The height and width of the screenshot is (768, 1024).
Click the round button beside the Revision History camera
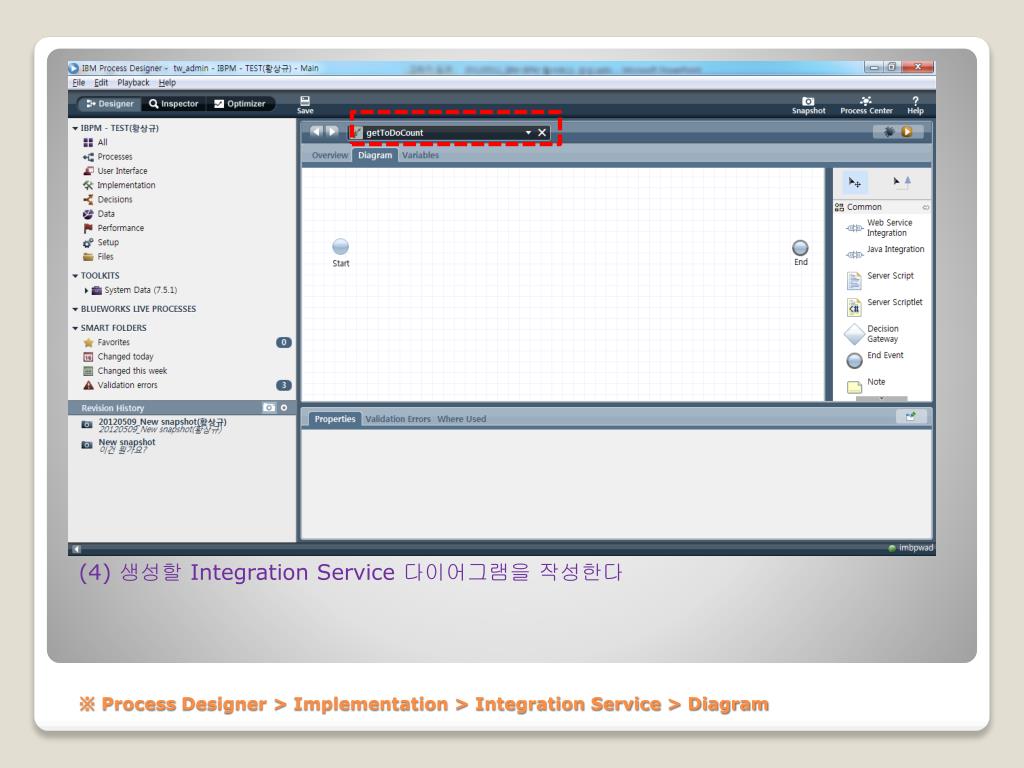coord(284,408)
